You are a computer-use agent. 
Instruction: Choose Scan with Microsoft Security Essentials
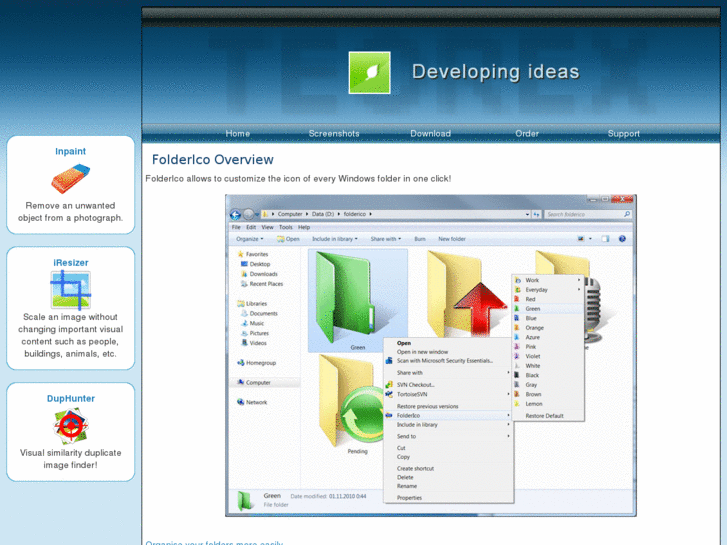pyautogui.click(x=445, y=361)
